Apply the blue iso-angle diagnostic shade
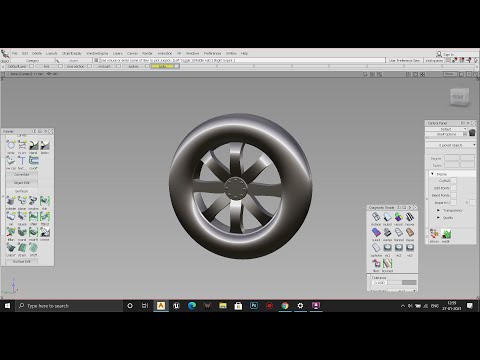The image size is (480, 360). pos(376,232)
